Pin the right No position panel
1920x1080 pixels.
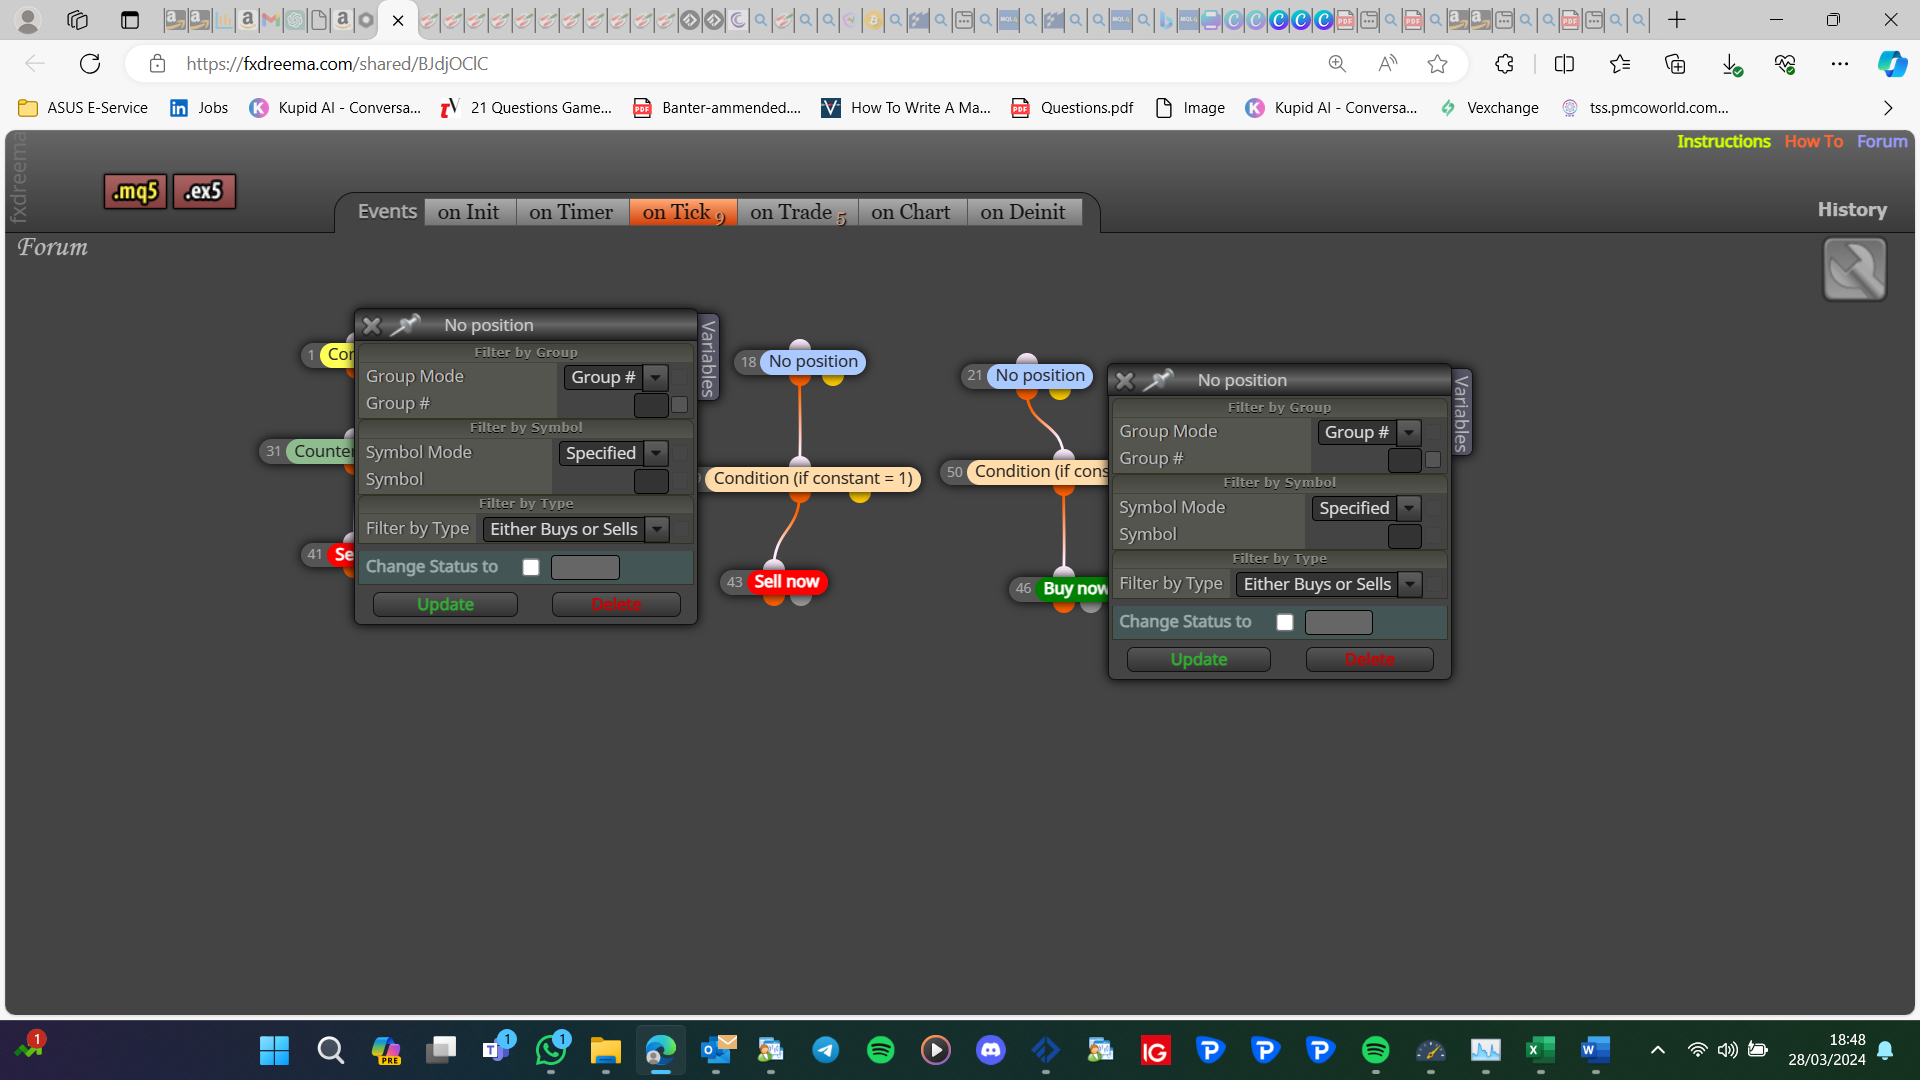tap(1158, 380)
